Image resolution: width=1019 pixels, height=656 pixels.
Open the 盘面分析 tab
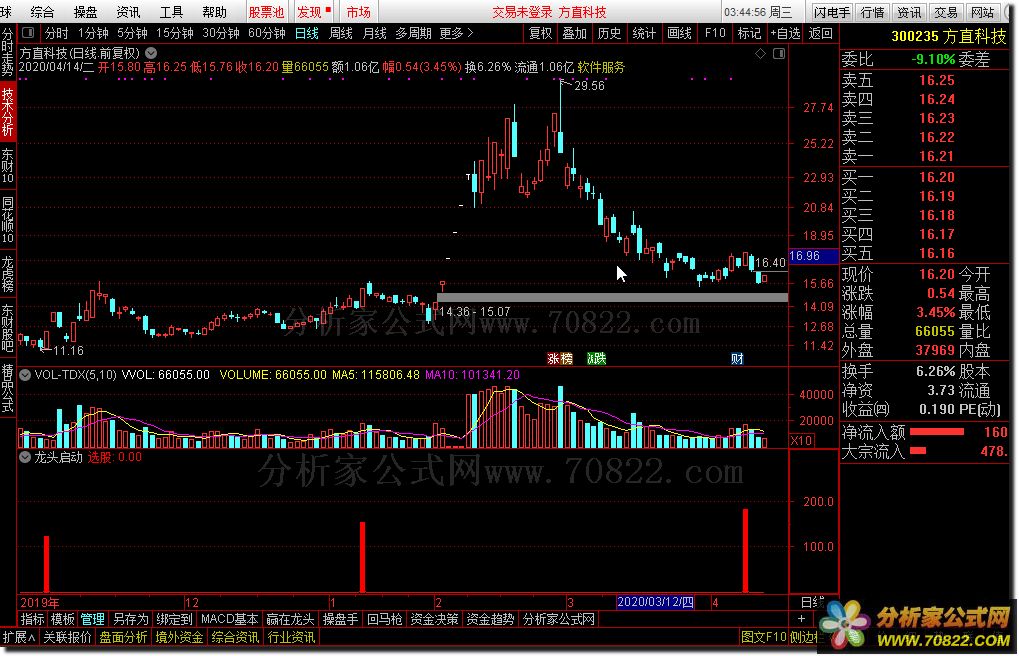[x=123, y=637]
